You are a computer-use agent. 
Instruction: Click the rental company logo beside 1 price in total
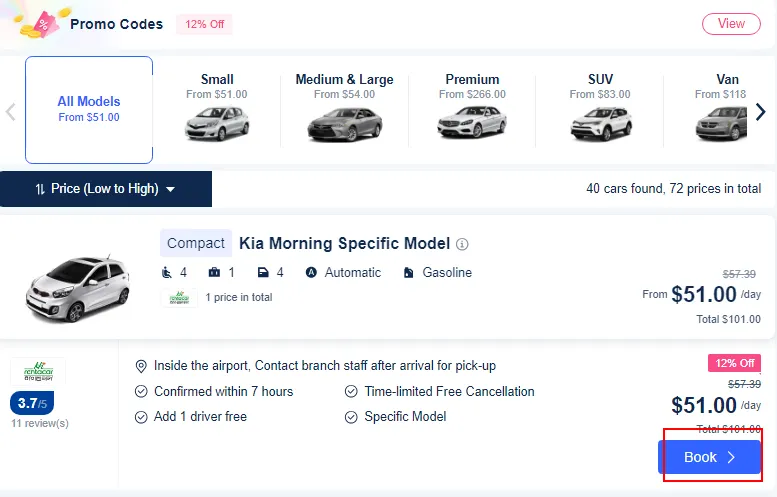179,298
